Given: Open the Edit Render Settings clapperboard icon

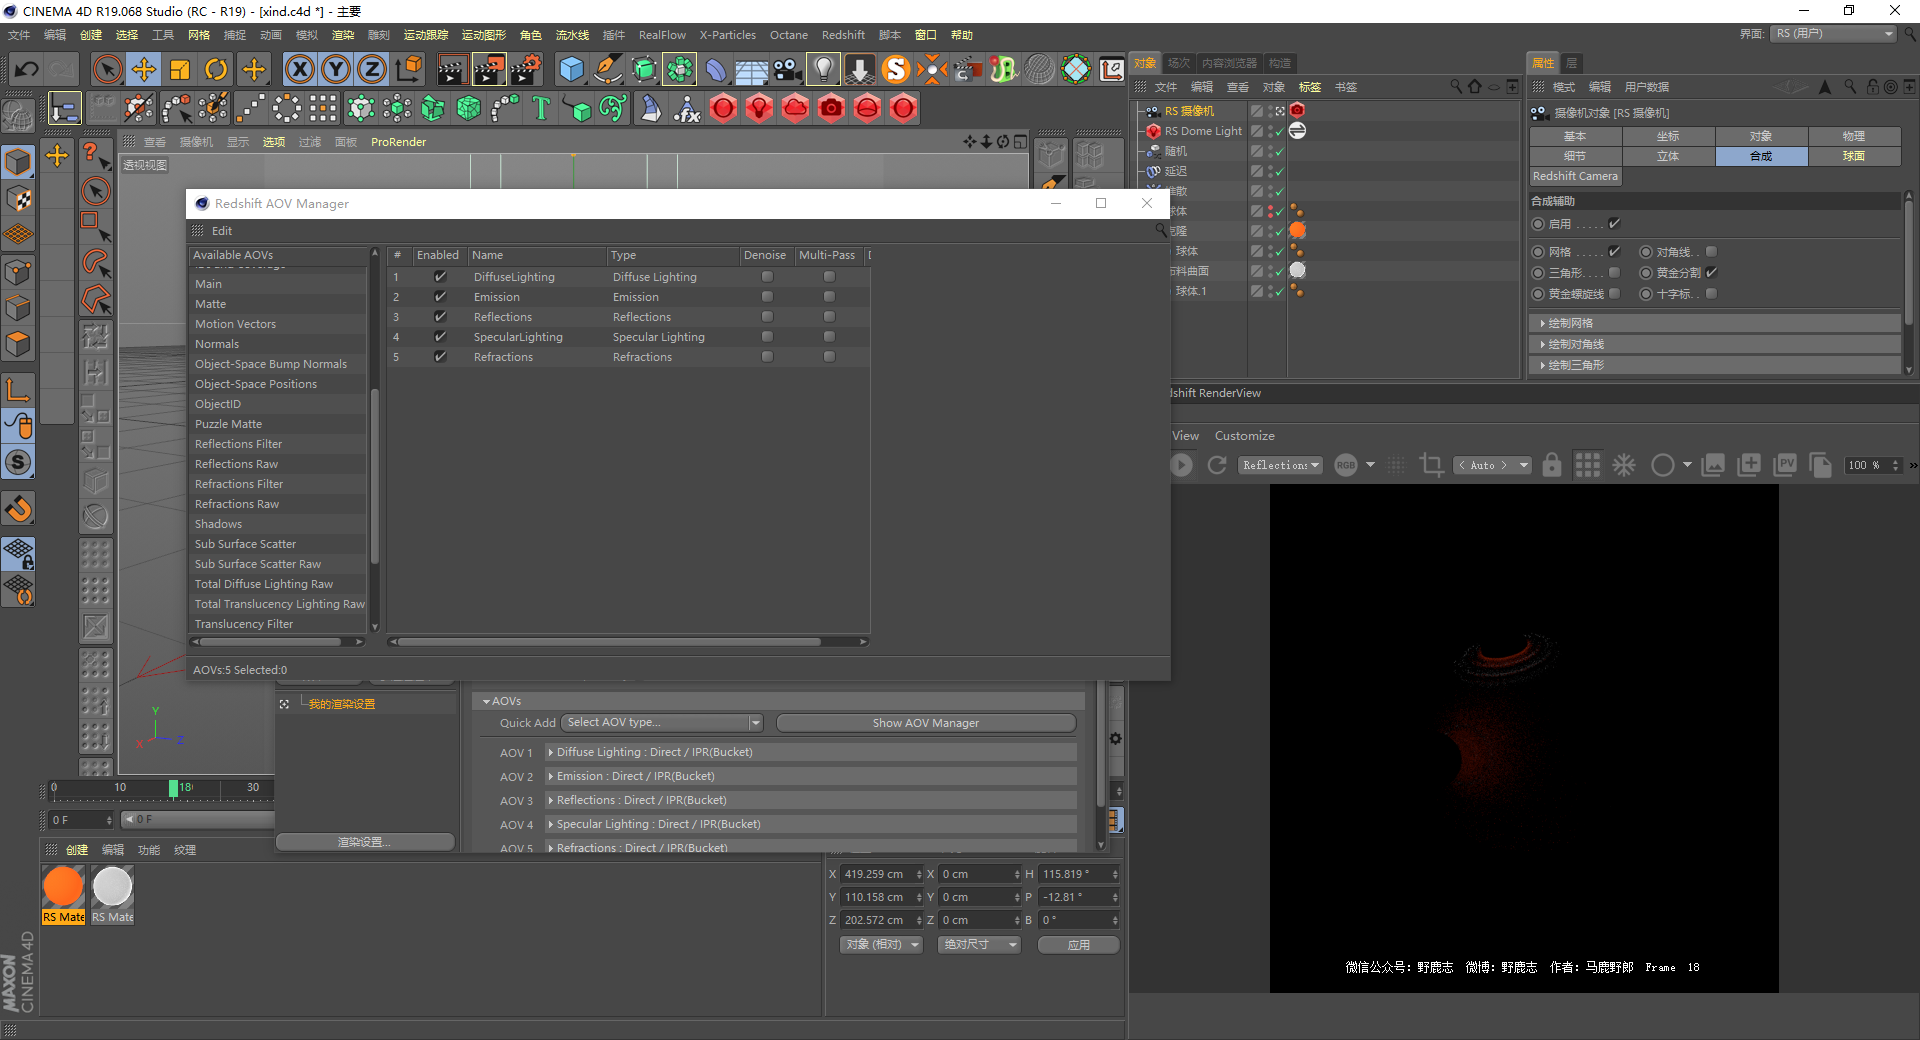Looking at the screenshot, I should (x=525, y=69).
